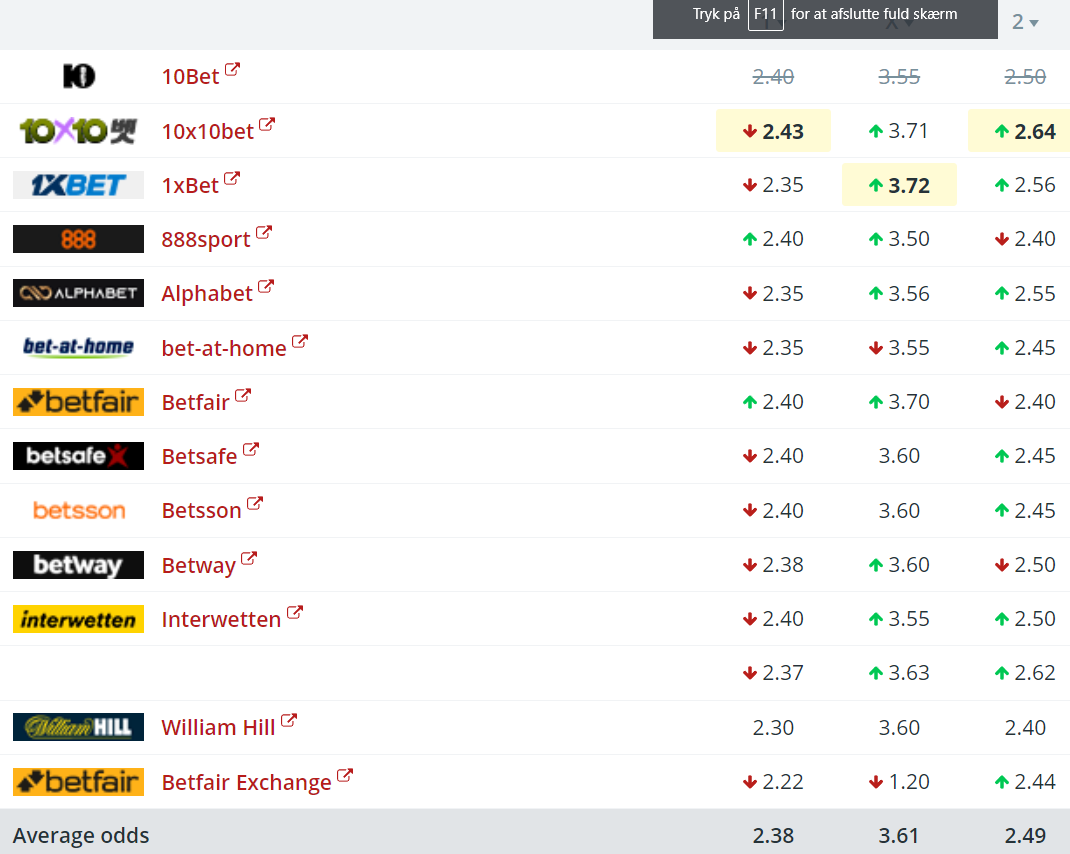Screen dimensions: 1070x854
Task: Select average draw odds 3.61
Action: coord(899,836)
